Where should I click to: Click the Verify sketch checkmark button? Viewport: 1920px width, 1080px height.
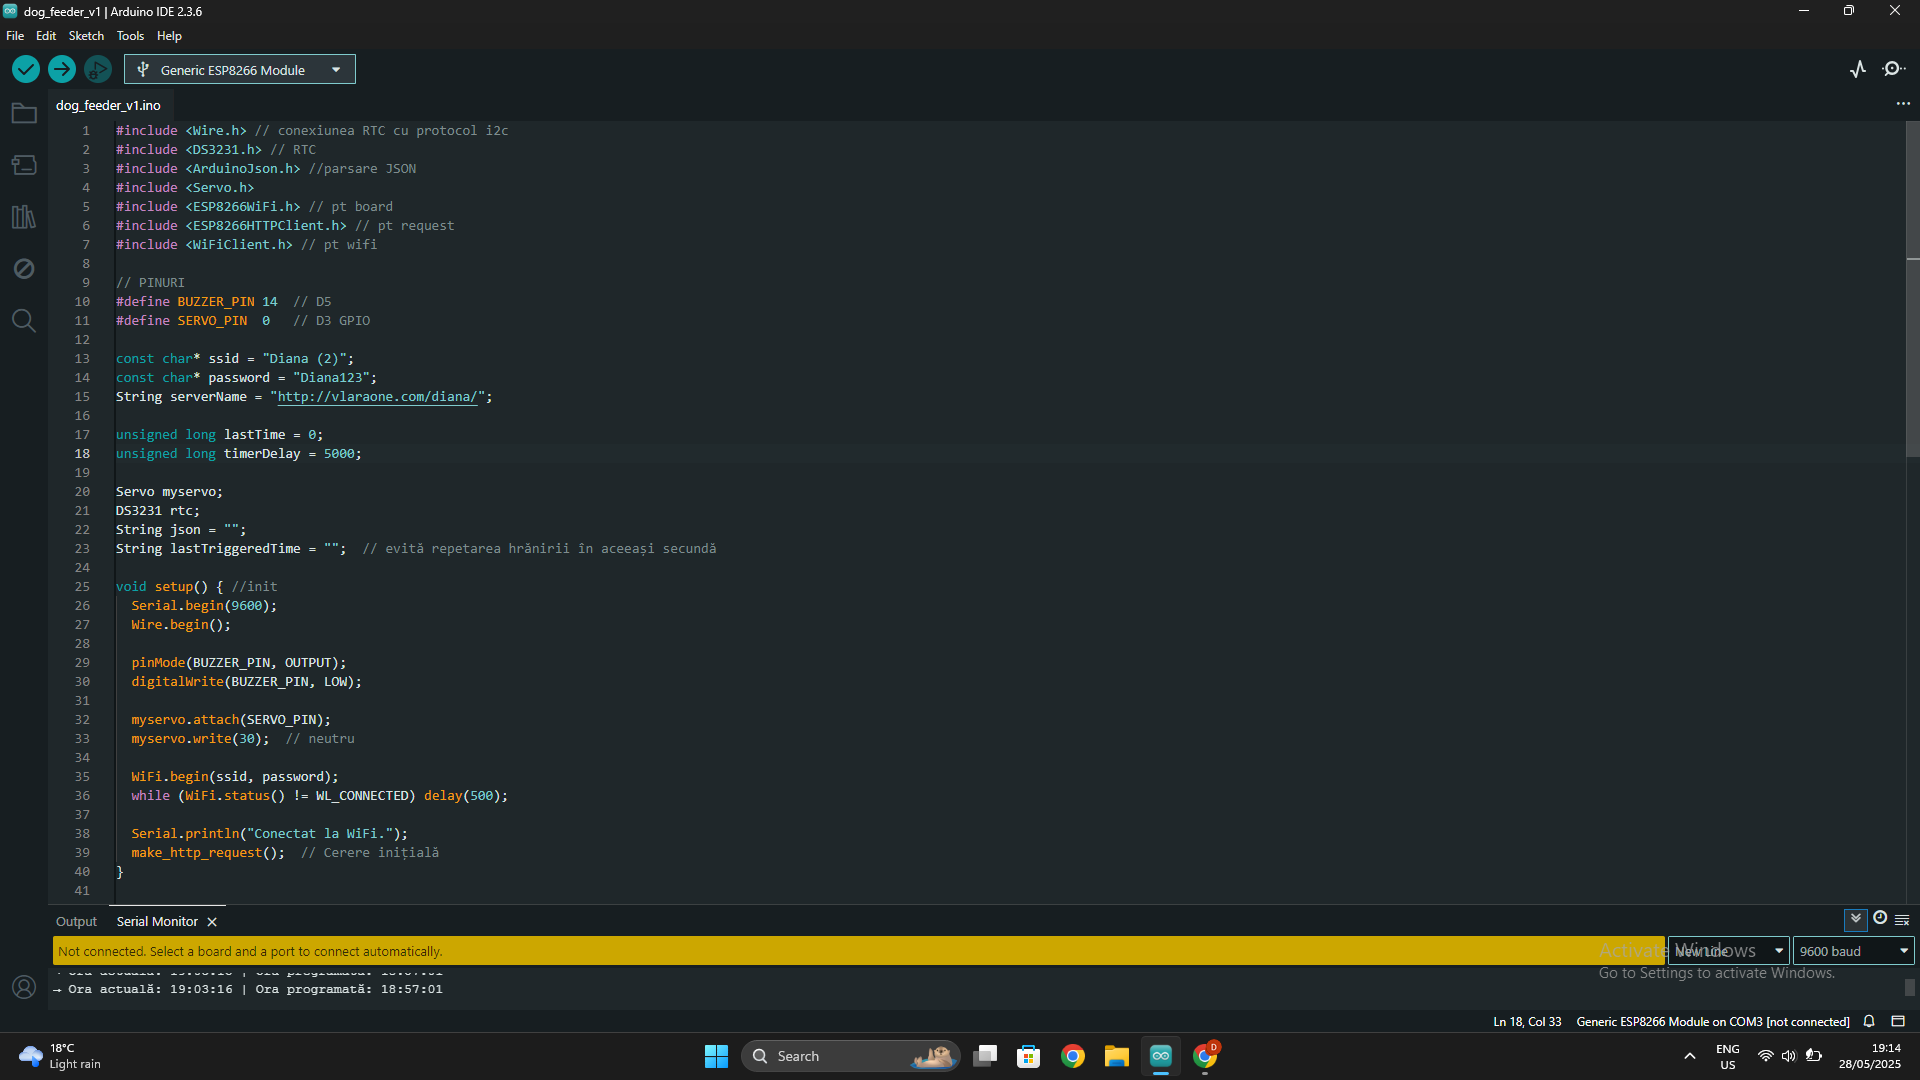[26, 69]
